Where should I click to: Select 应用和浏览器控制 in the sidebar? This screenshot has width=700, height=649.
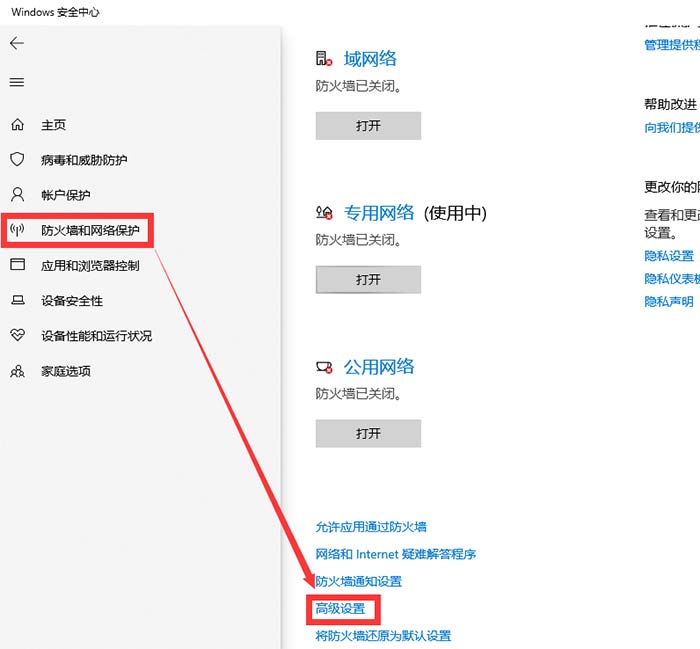[90, 266]
